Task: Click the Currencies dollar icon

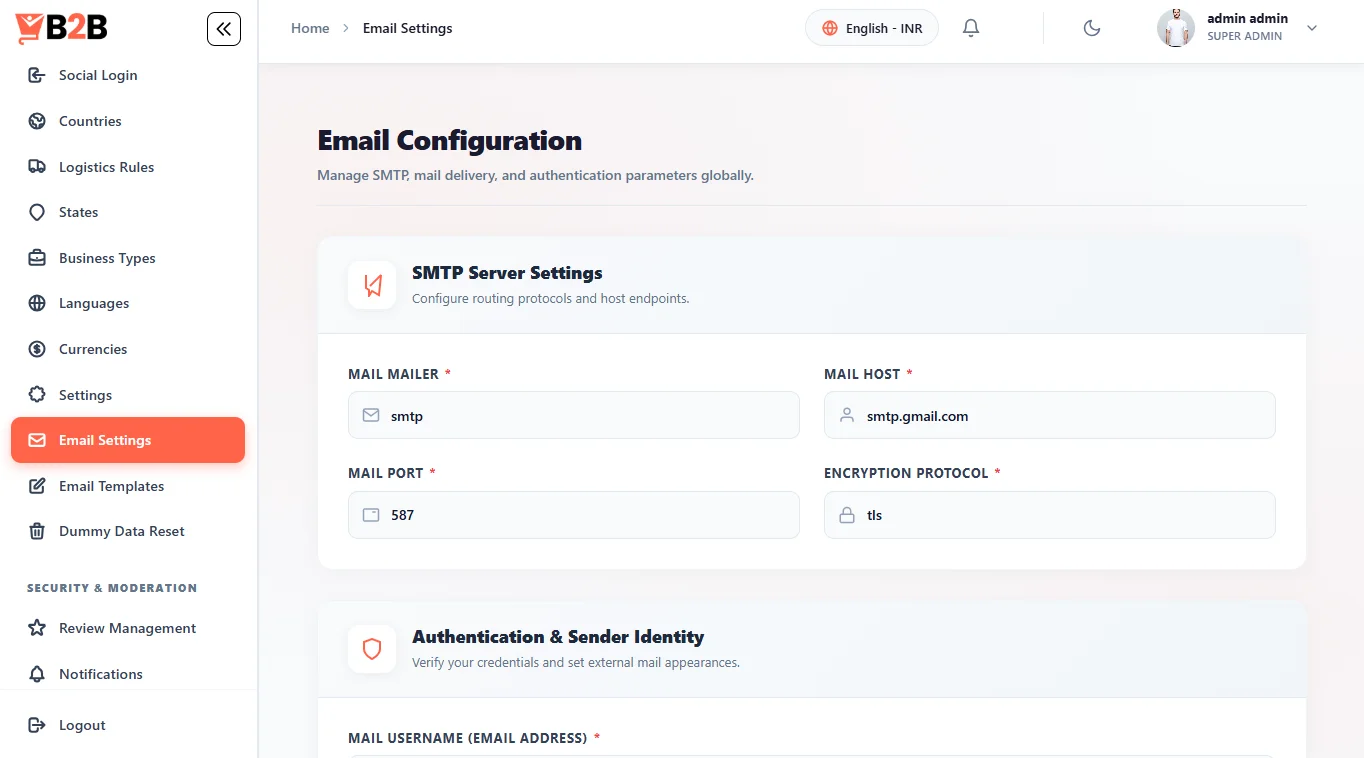Action: [x=37, y=349]
